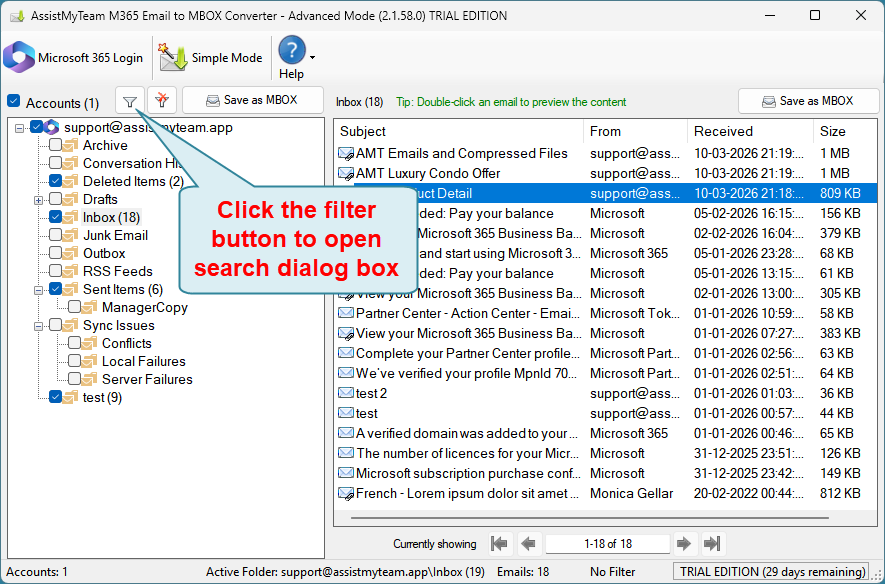Uncheck the test folder checkbox
885x584 pixels.
coord(56,398)
